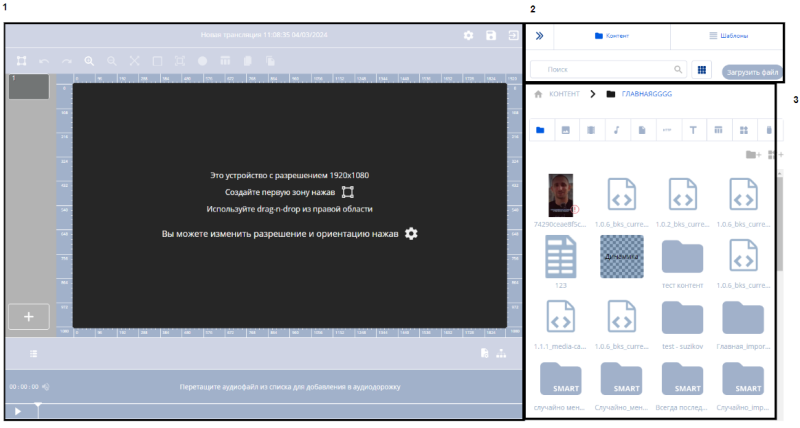Screen dimensions: 800x428
Task: Open broadcast settings gear in header
Action: coord(468,36)
